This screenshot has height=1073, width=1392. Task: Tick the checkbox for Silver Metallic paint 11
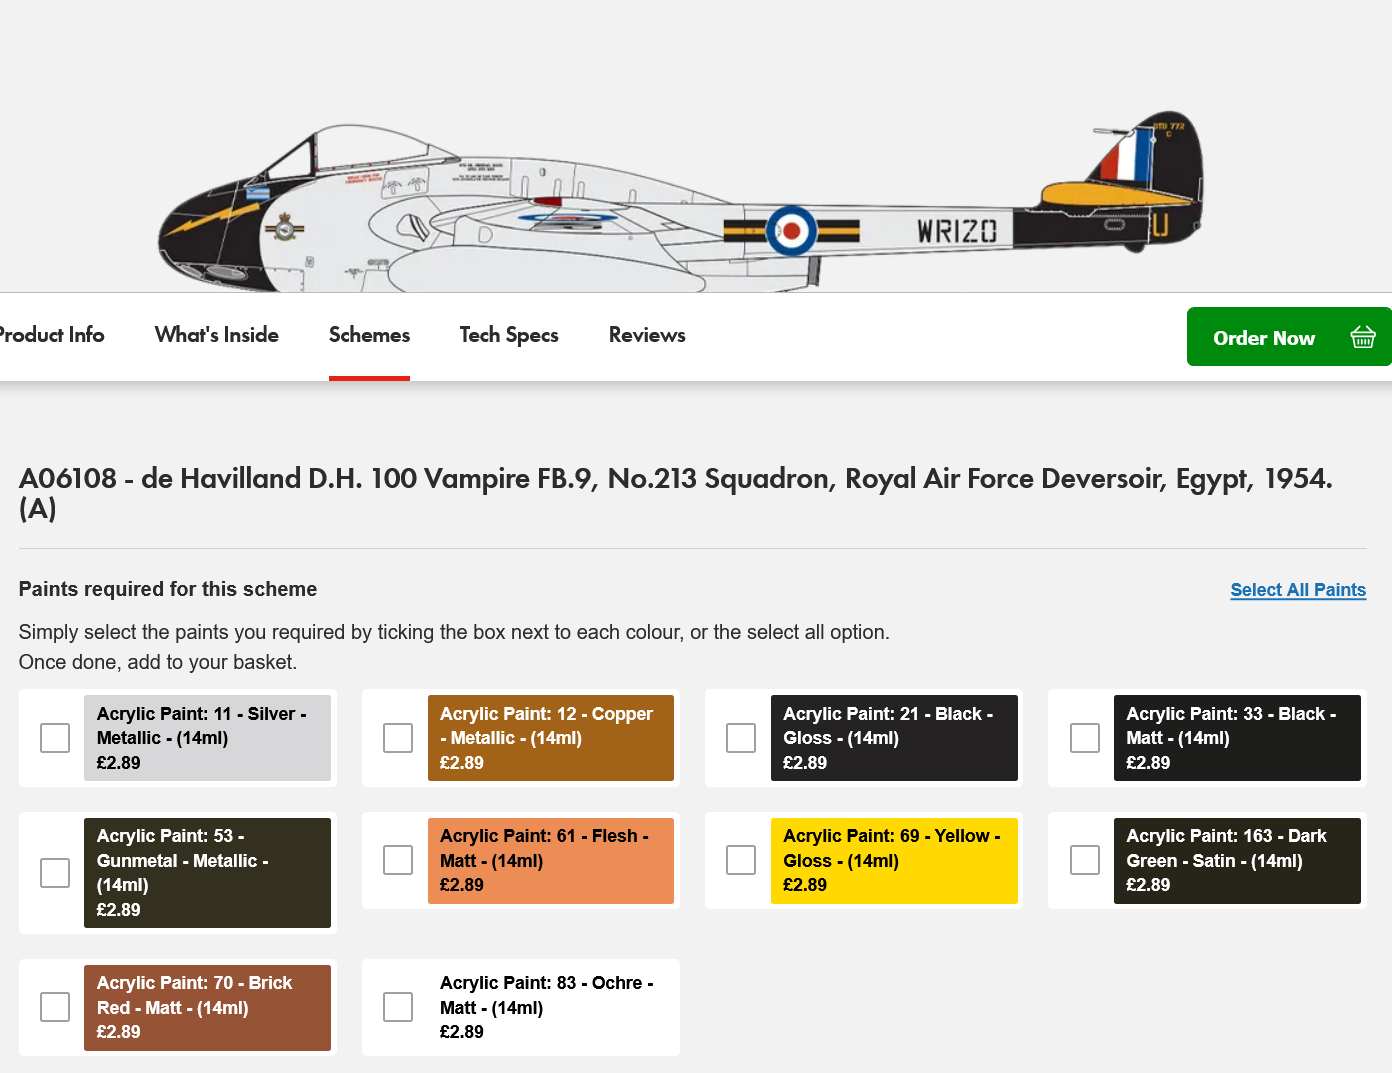coord(55,738)
